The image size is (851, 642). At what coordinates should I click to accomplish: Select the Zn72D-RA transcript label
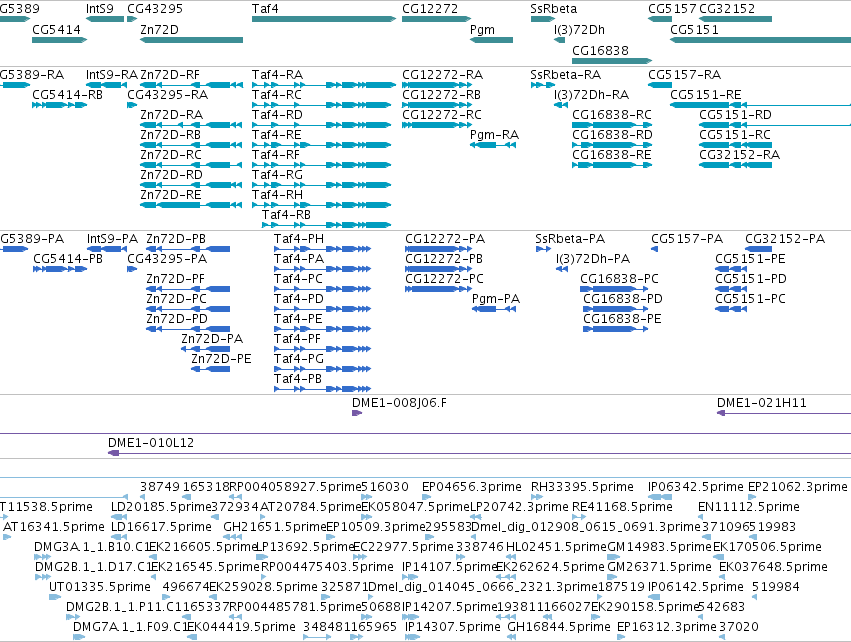pyautogui.click(x=172, y=115)
